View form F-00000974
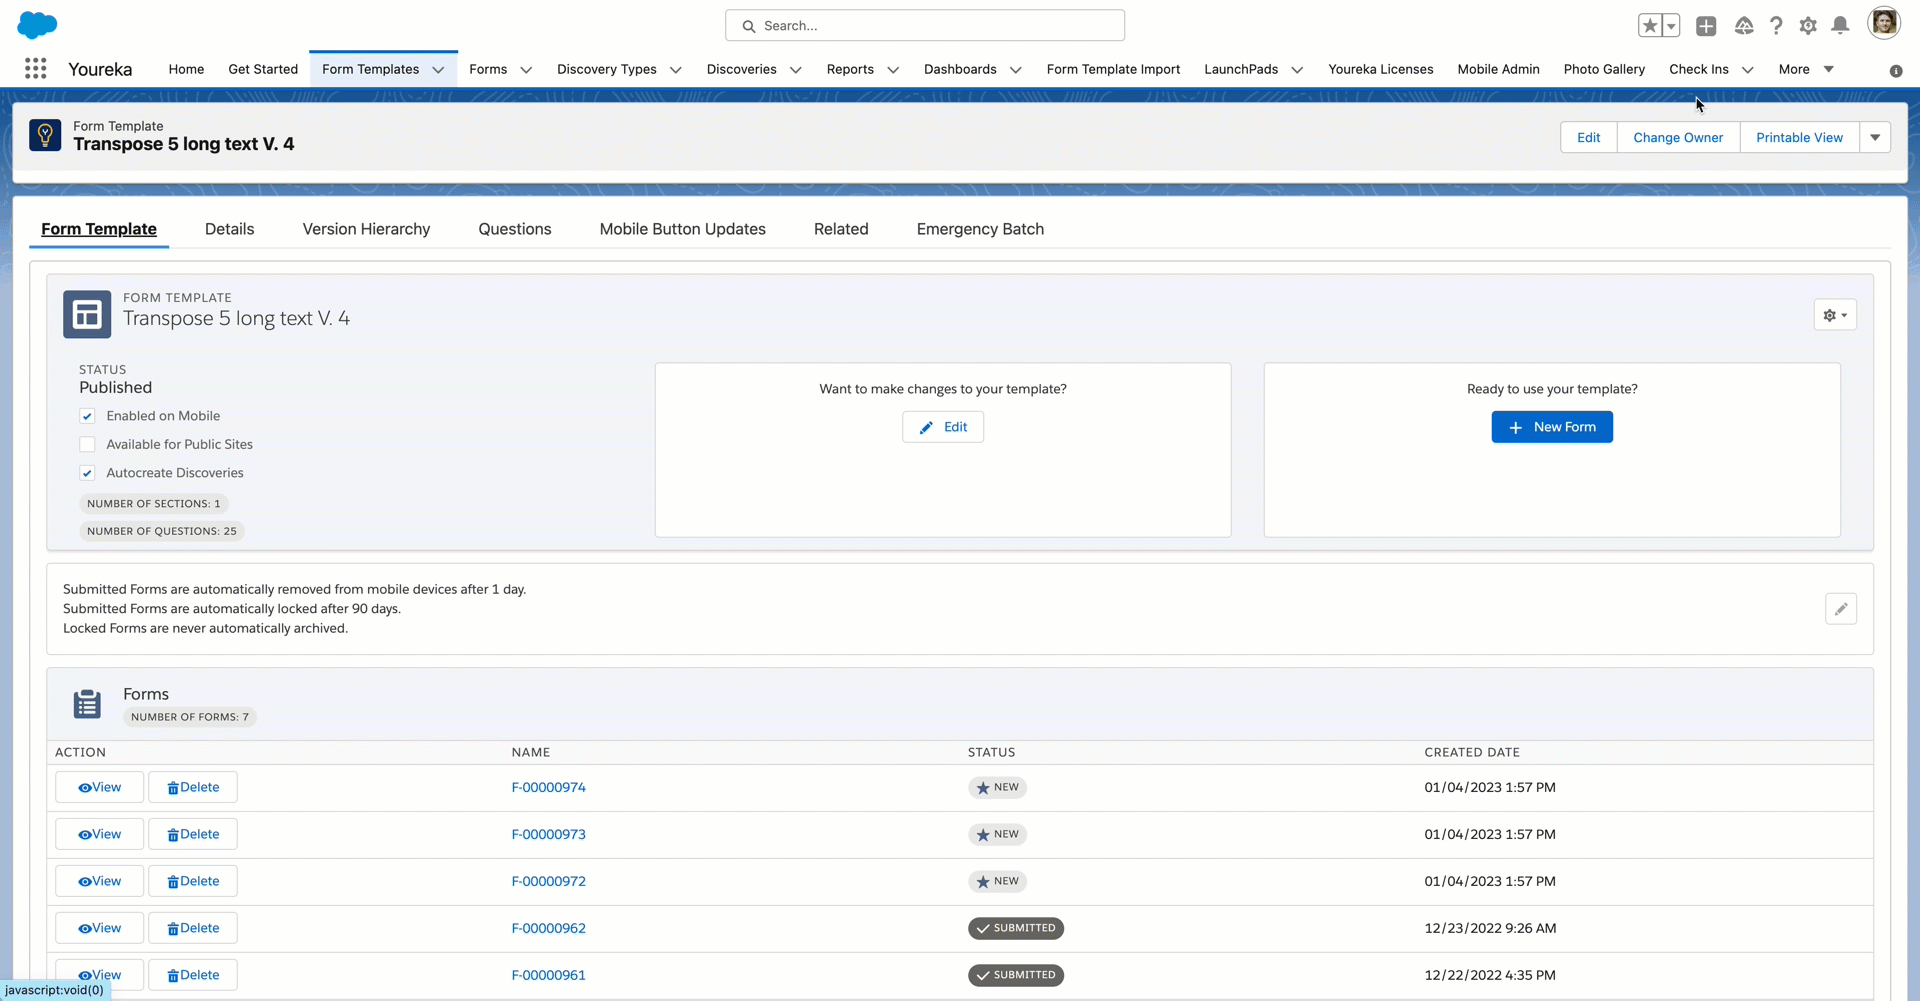The image size is (1920, 1001). 99,787
